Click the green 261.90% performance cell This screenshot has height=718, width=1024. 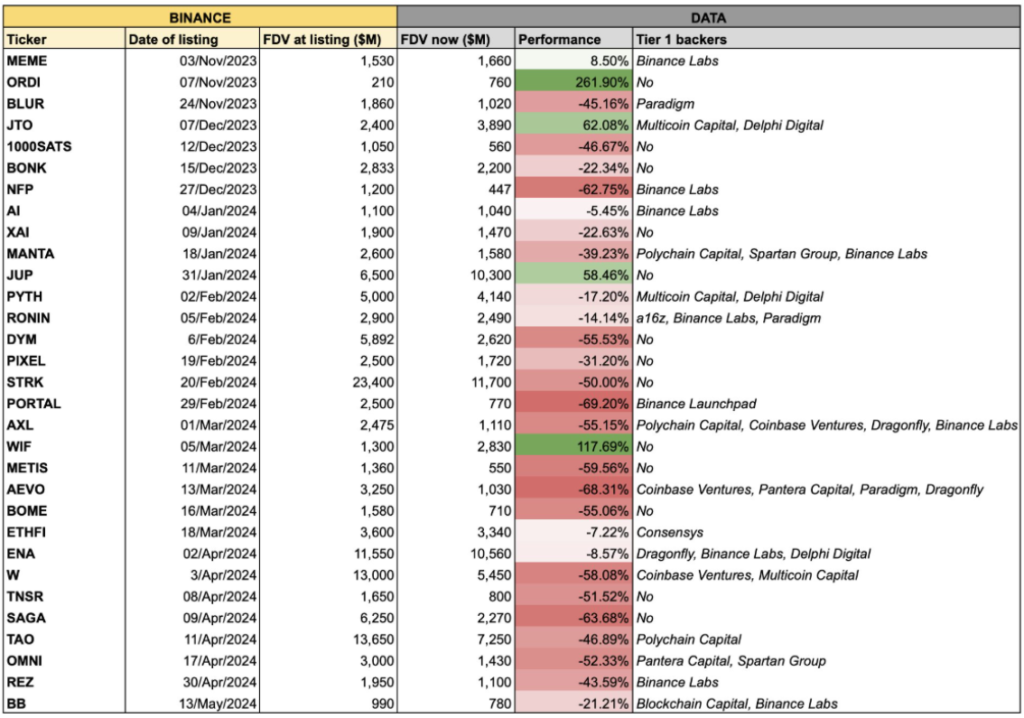pos(573,82)
